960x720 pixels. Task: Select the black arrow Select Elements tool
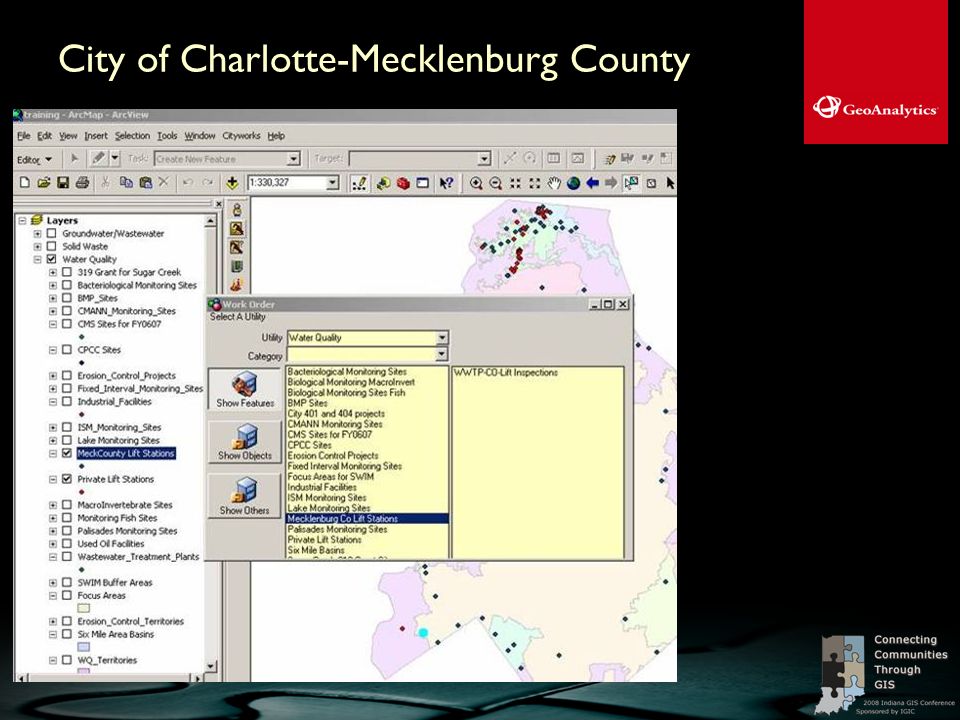pos(670,182)
